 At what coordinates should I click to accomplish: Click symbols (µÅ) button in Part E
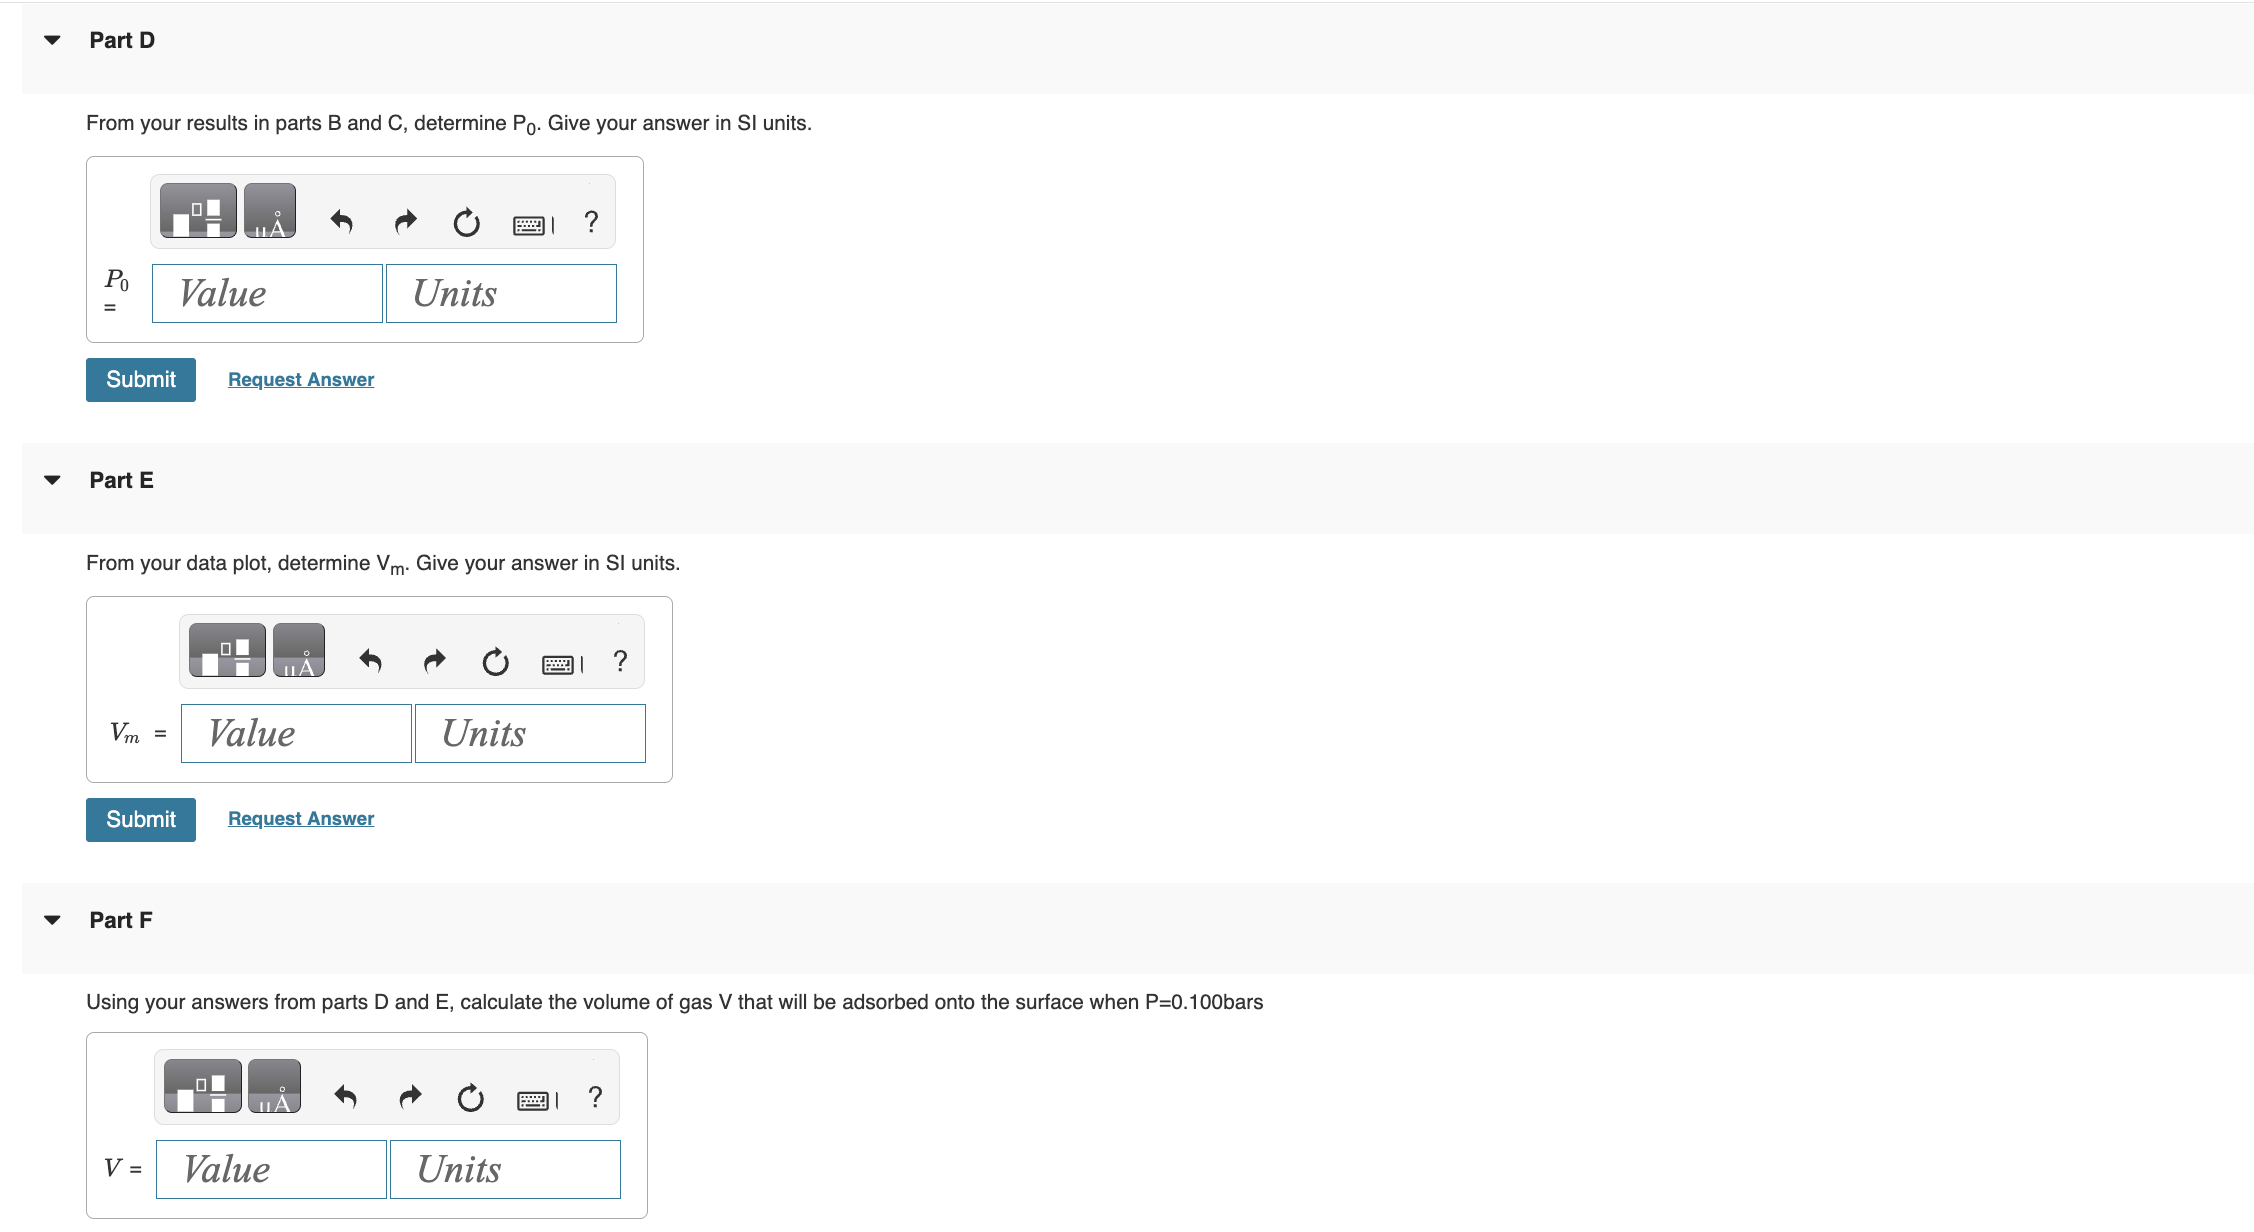[299, 651]
